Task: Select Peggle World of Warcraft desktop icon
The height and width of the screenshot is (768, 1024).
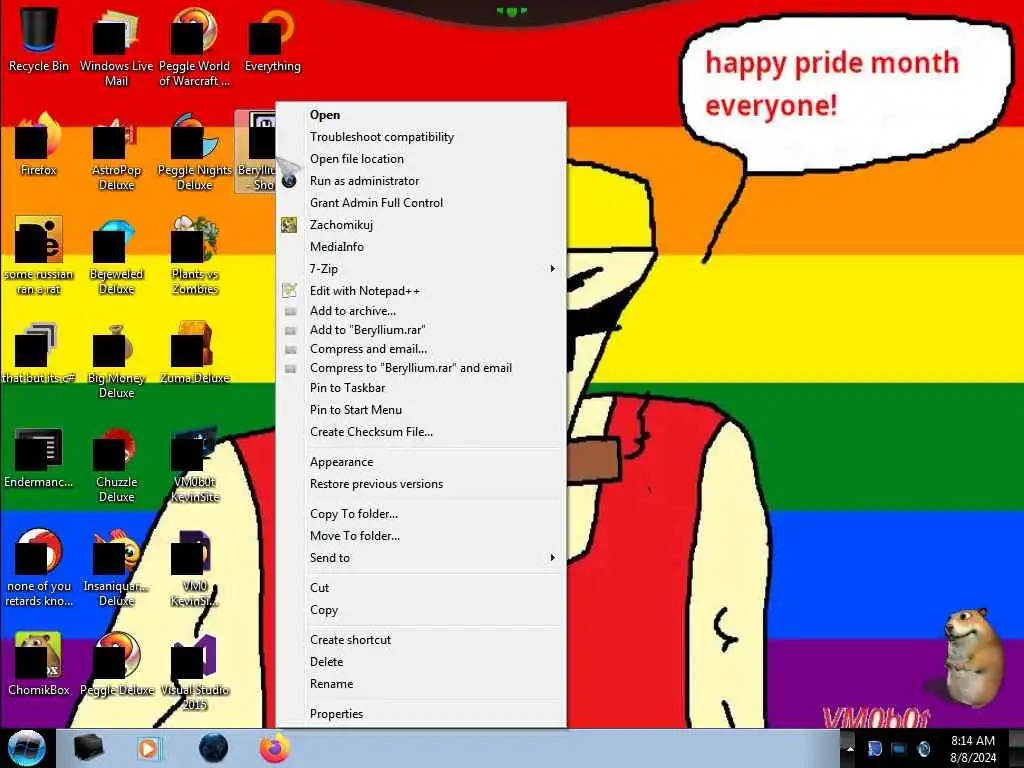Action: click(x=194, y=46)
